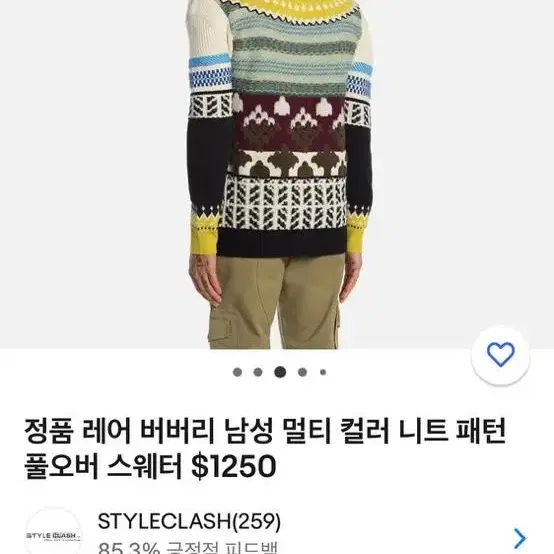Open the 85.3% positive feedback text
Screen dimensions: 554x554
coord(188,548)
